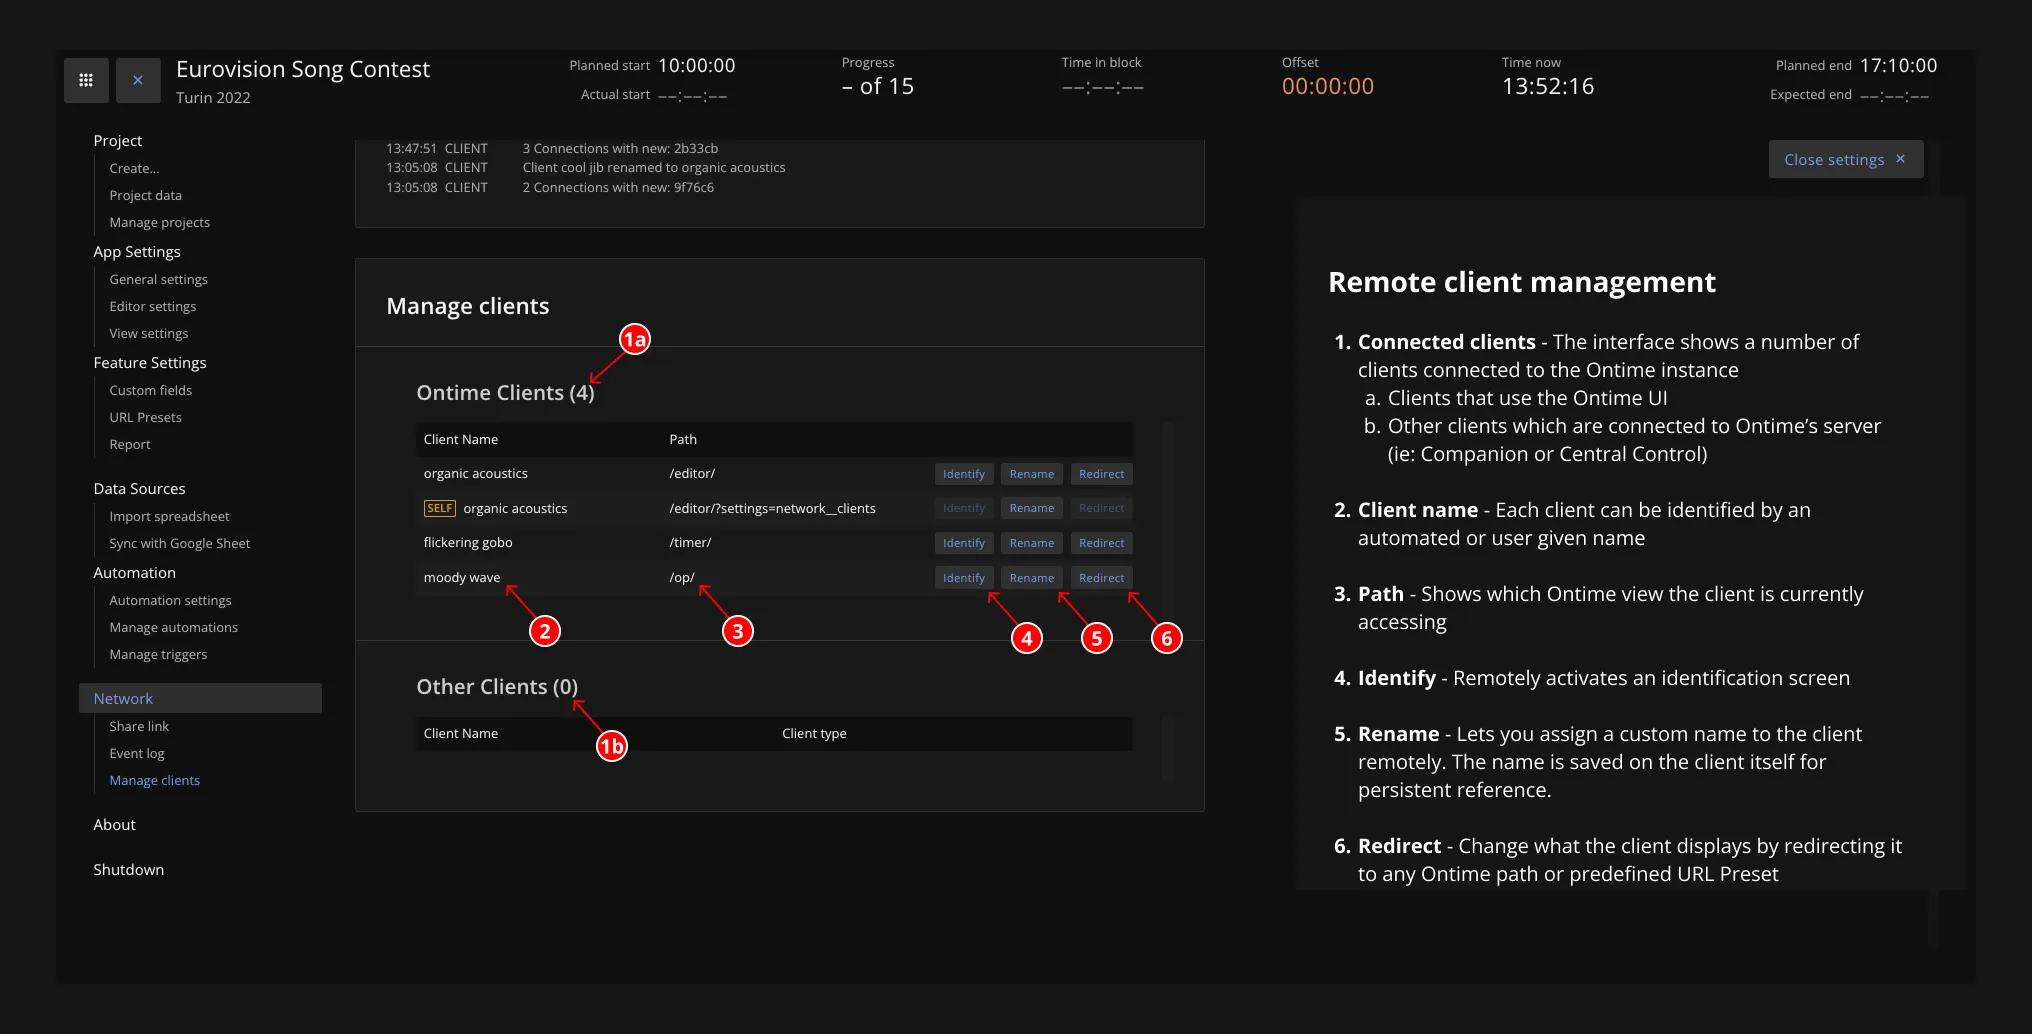Open the app grid menu icon
Image resolution: width=2032 pixels, height=1034 pixels.
(86, 80)
